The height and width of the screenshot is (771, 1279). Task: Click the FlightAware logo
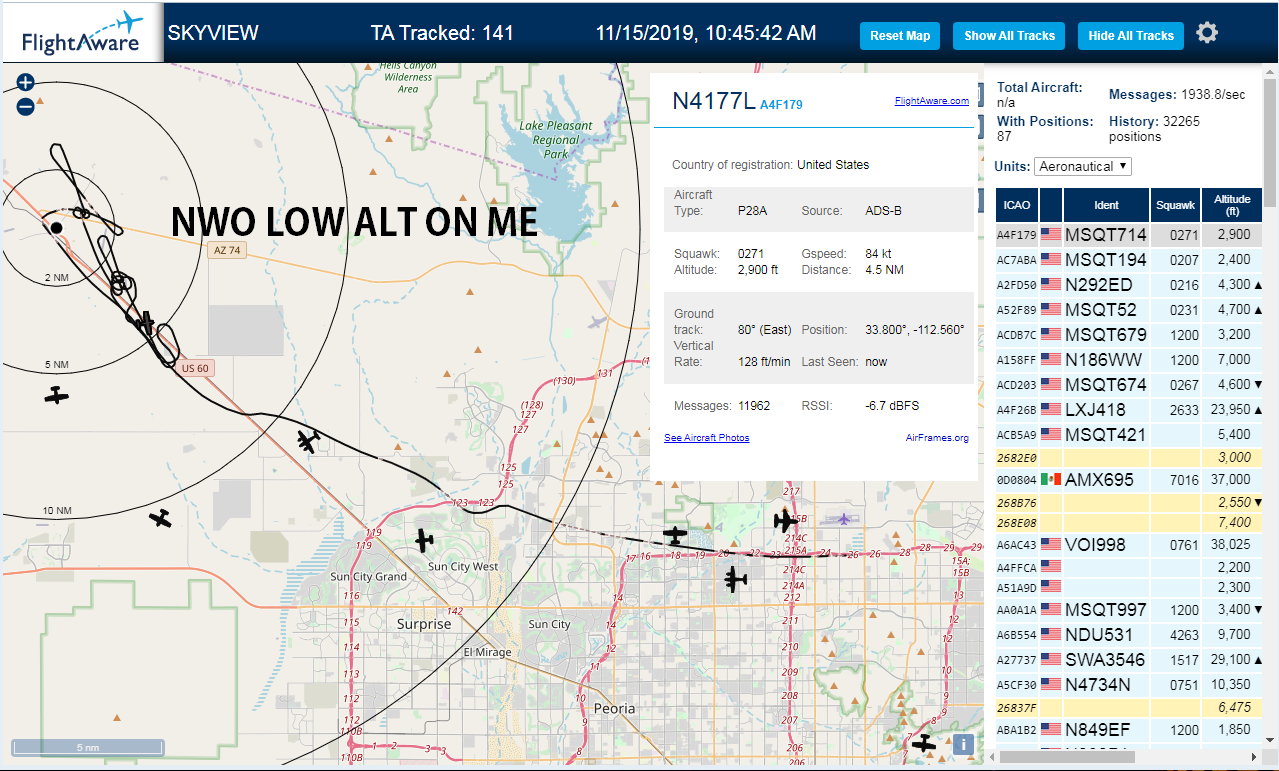pyautogui.click(x=81, y=34)
